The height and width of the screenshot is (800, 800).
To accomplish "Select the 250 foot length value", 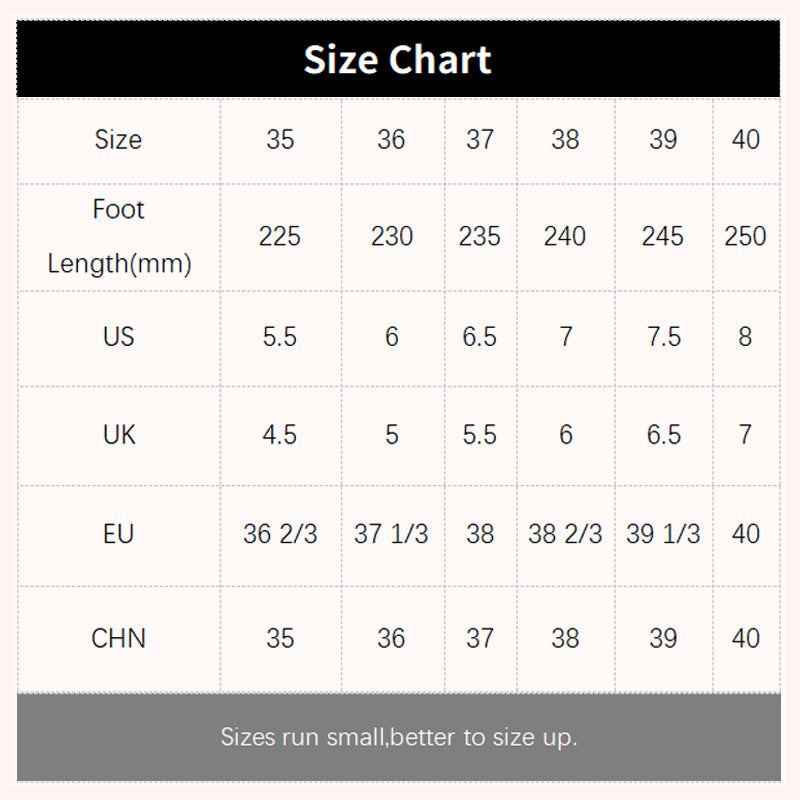I will click(x=745, y=237).
